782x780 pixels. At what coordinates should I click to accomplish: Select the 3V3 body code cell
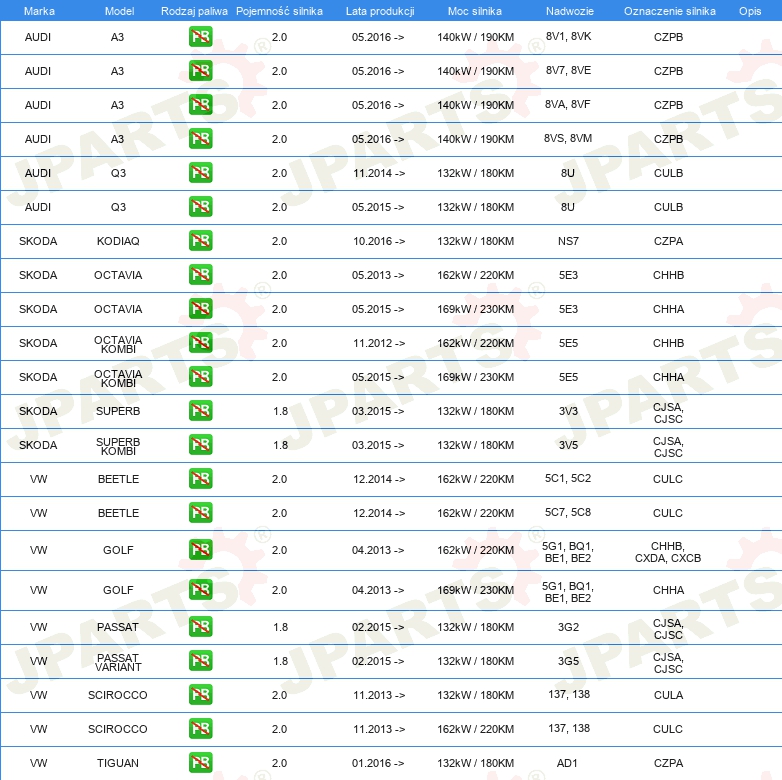pos(568,411)
